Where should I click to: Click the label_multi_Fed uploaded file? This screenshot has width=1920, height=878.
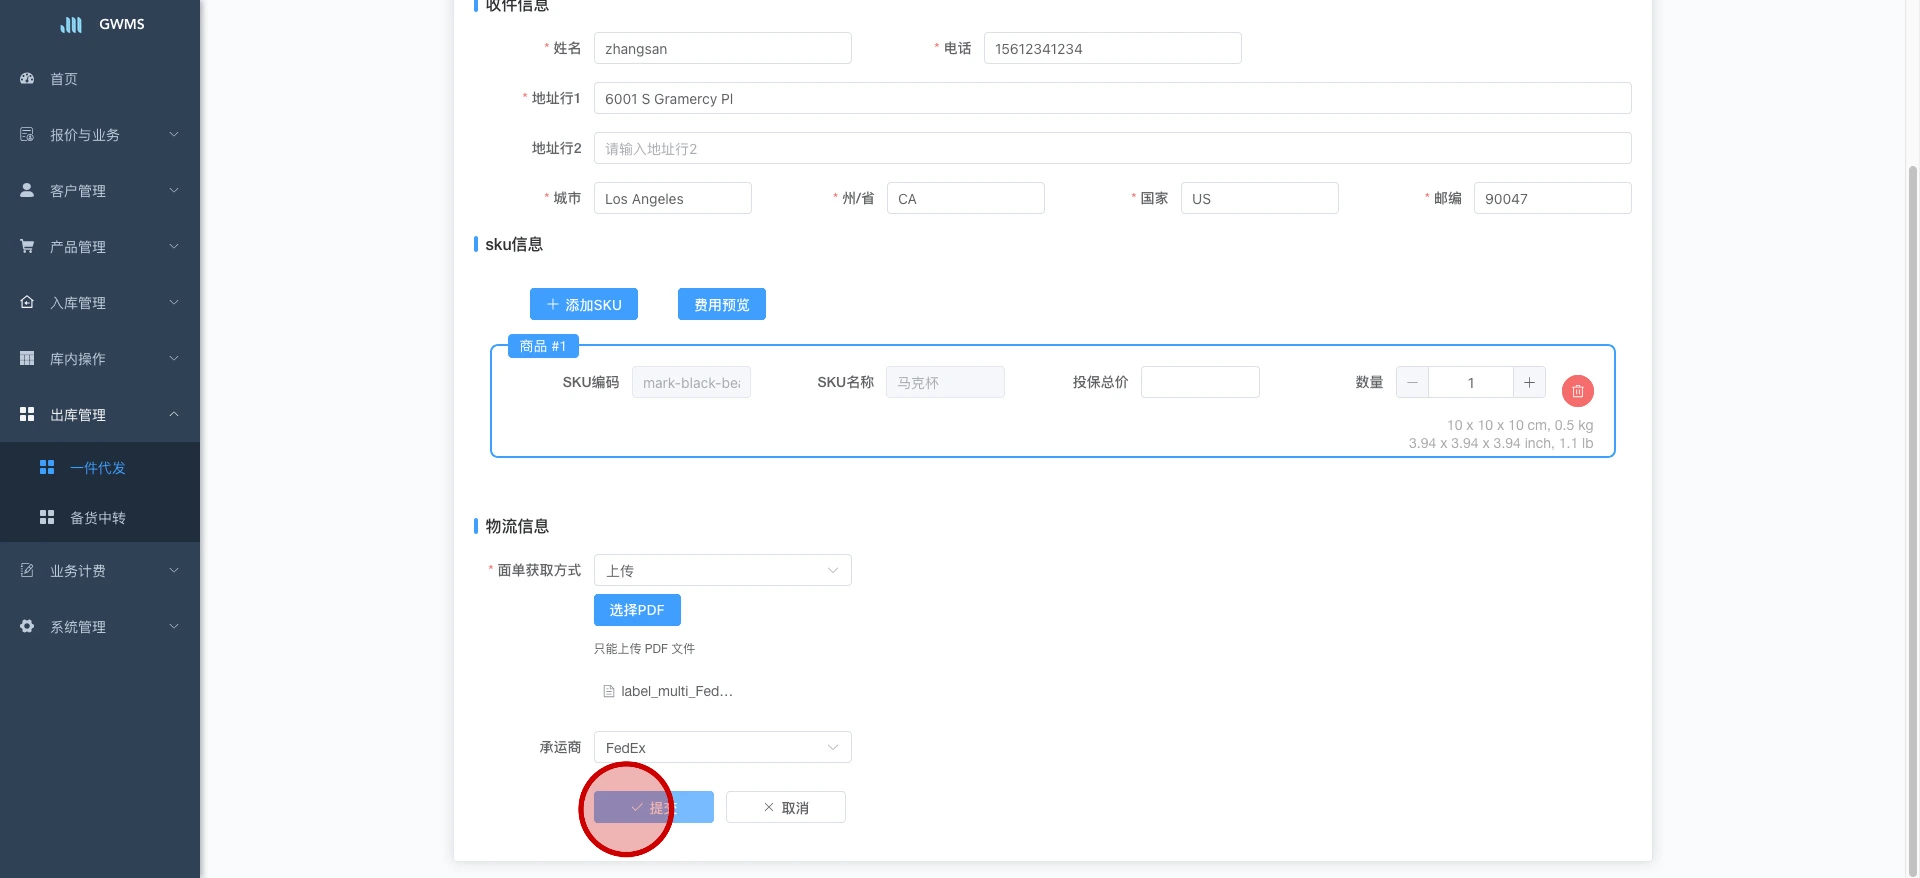click(676, 691)
